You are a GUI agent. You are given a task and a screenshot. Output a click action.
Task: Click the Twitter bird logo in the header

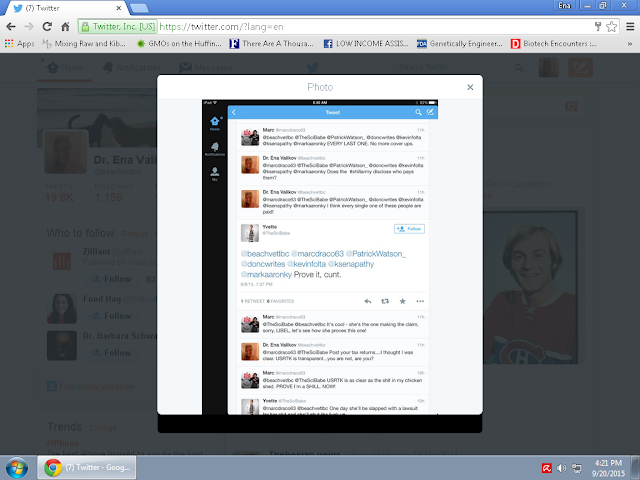point(312,68)
